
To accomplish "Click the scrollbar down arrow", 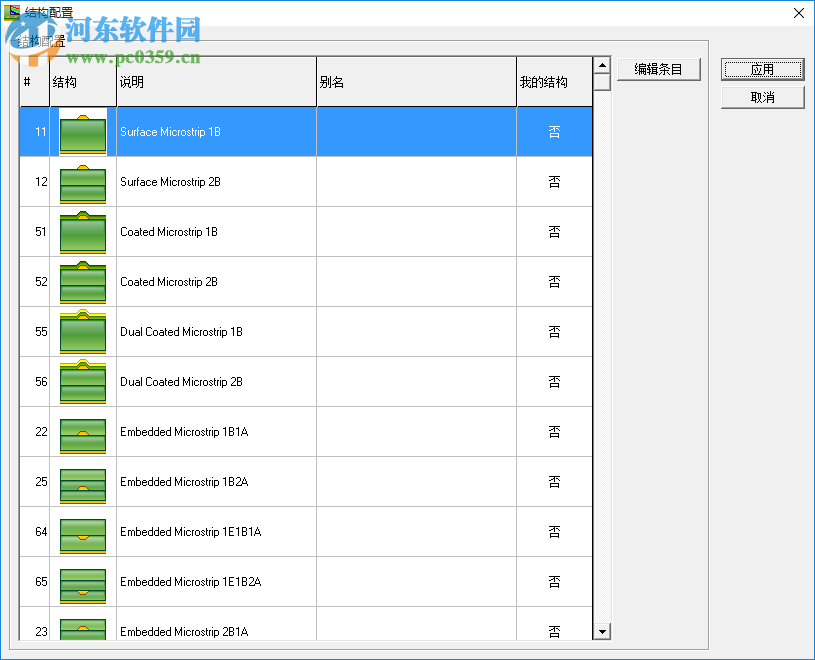I will tap(601, 631).
